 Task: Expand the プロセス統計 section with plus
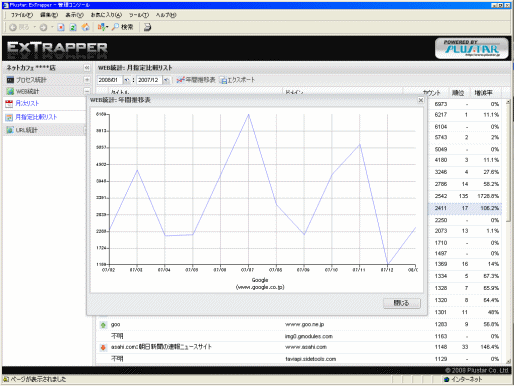coord(87,80)
